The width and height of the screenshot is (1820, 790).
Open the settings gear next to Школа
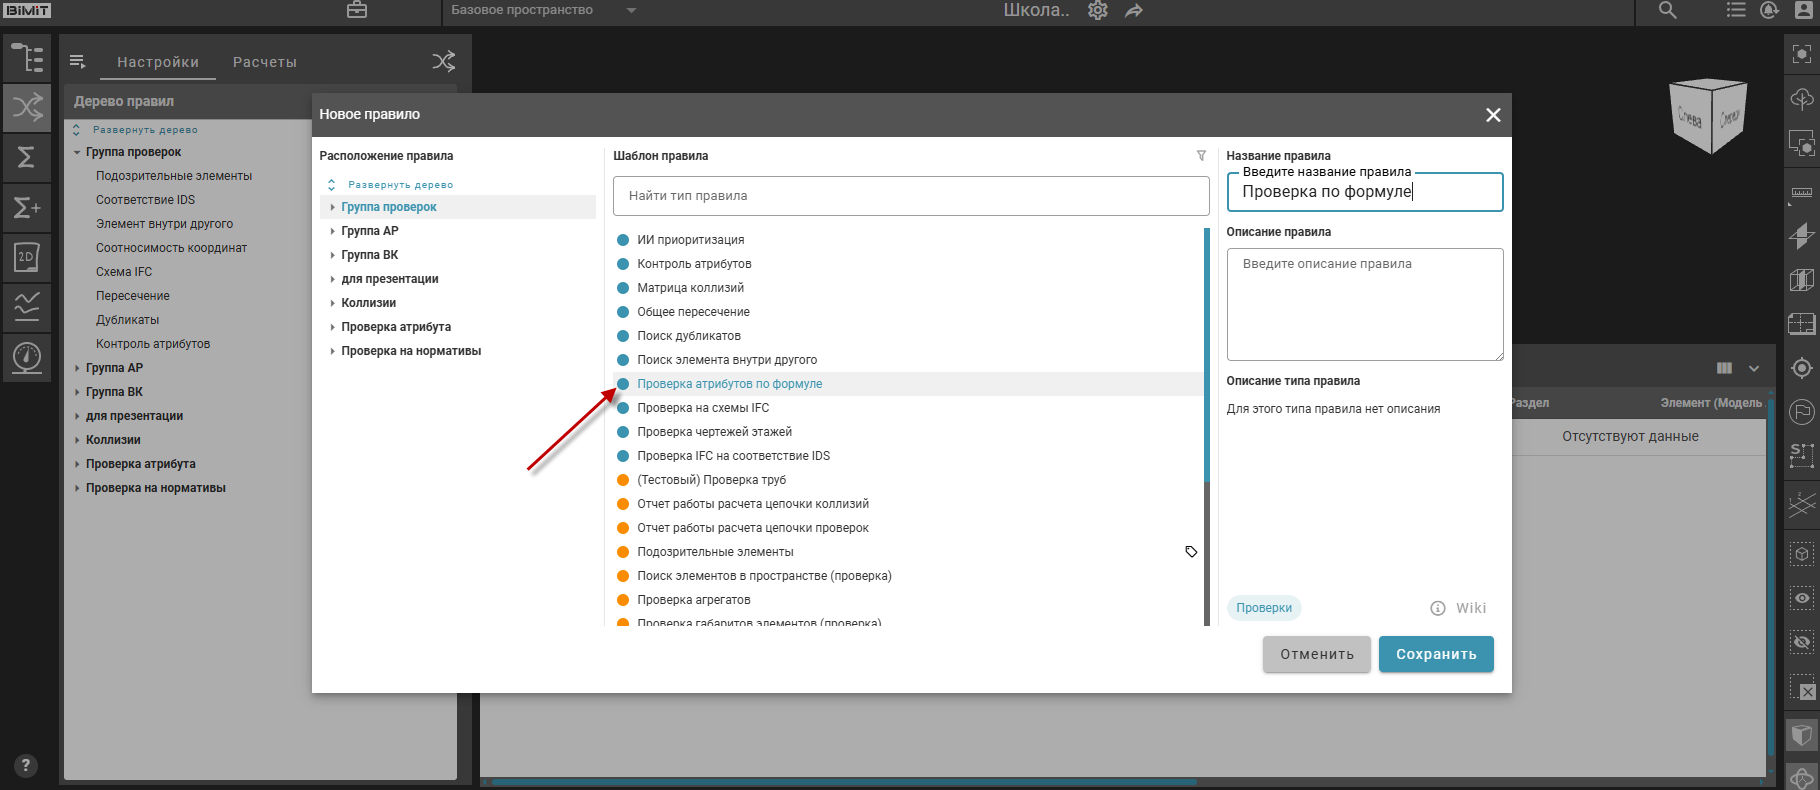point(1098,11)
